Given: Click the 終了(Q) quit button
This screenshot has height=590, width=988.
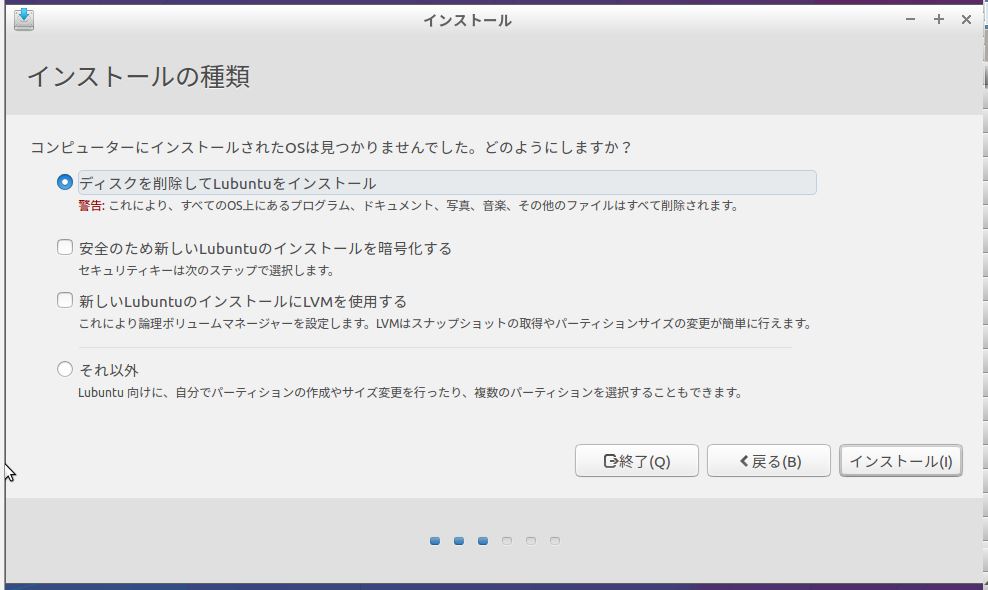Looking at the screenshot, I should [x=636, y=461].
